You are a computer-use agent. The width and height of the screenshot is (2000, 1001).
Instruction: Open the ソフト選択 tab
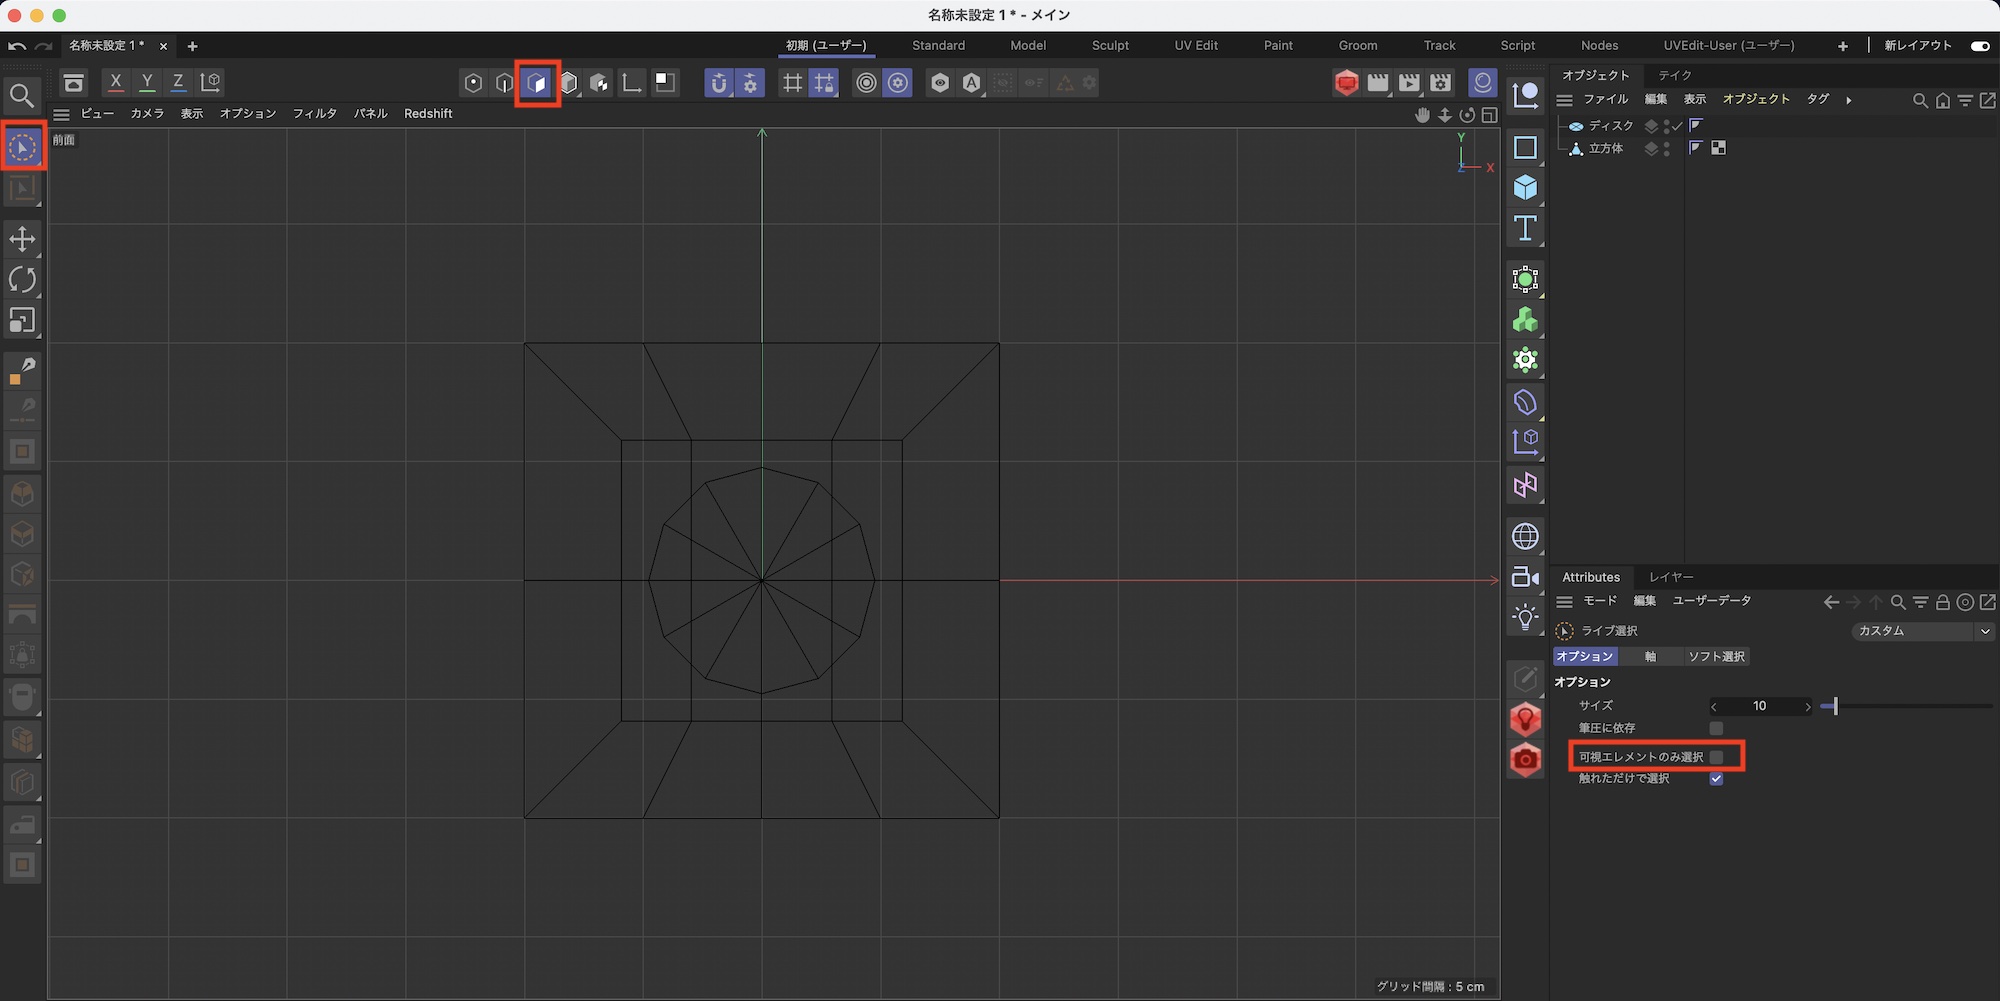[x=1716, y=657]
